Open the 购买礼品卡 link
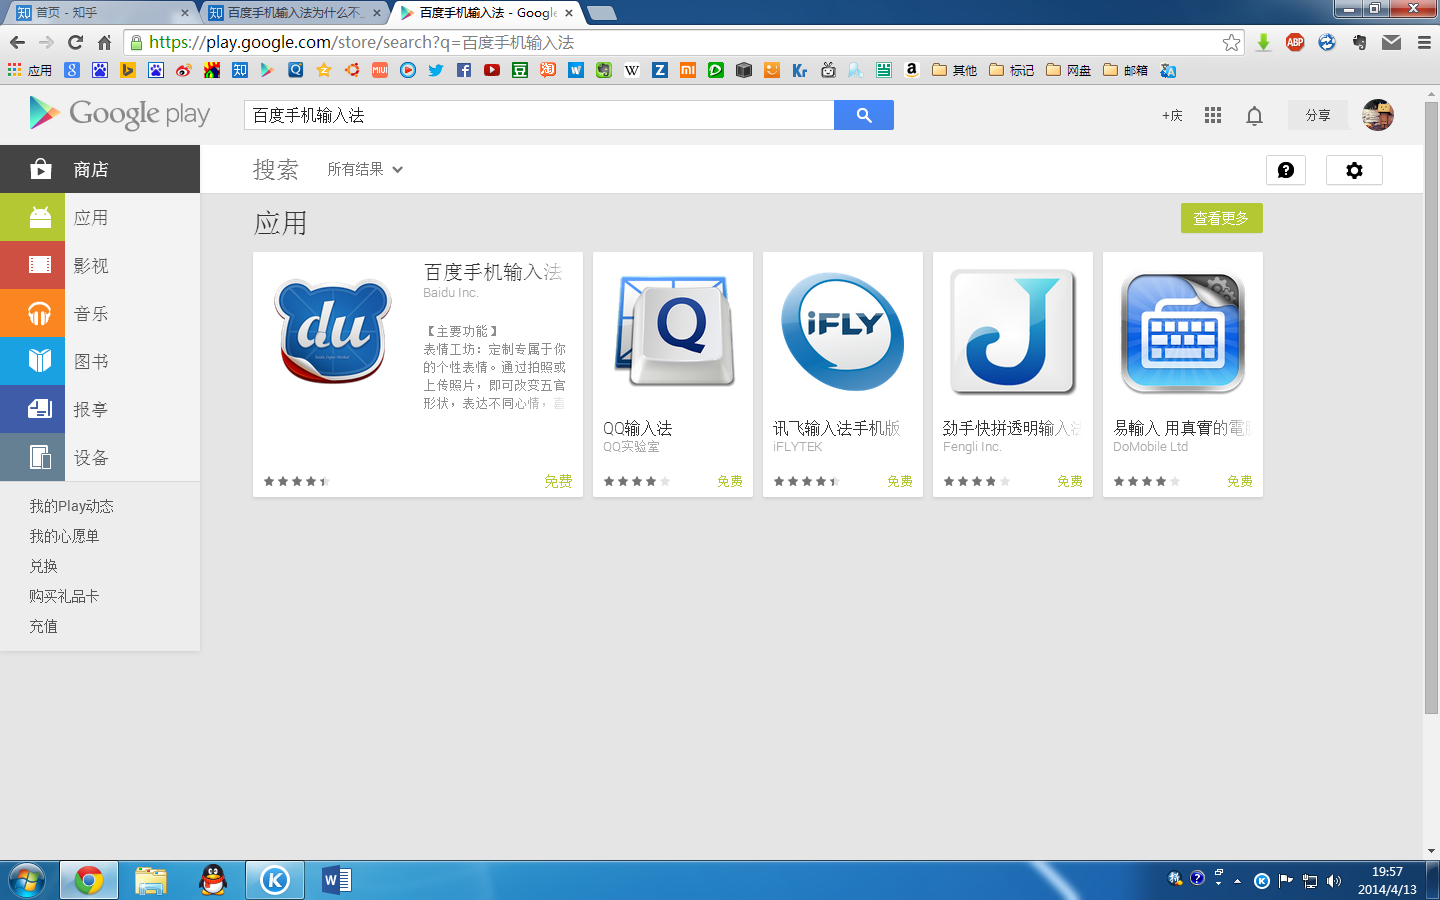Viewport: 1440px width, 900px height. click(x=64, y=596)
